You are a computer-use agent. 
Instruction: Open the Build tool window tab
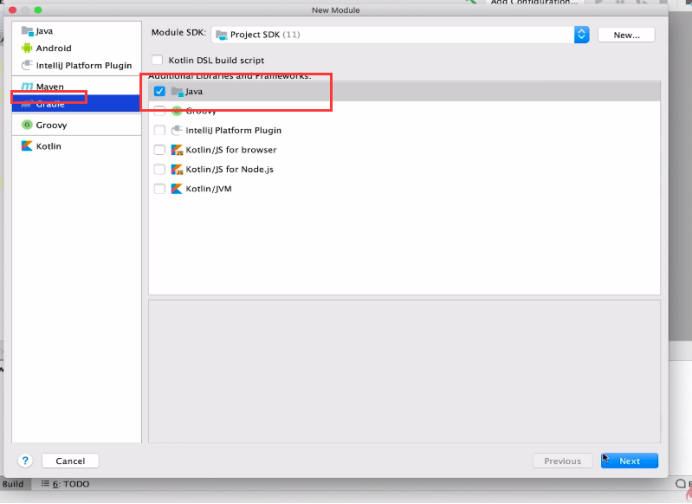tap(13, 484)
